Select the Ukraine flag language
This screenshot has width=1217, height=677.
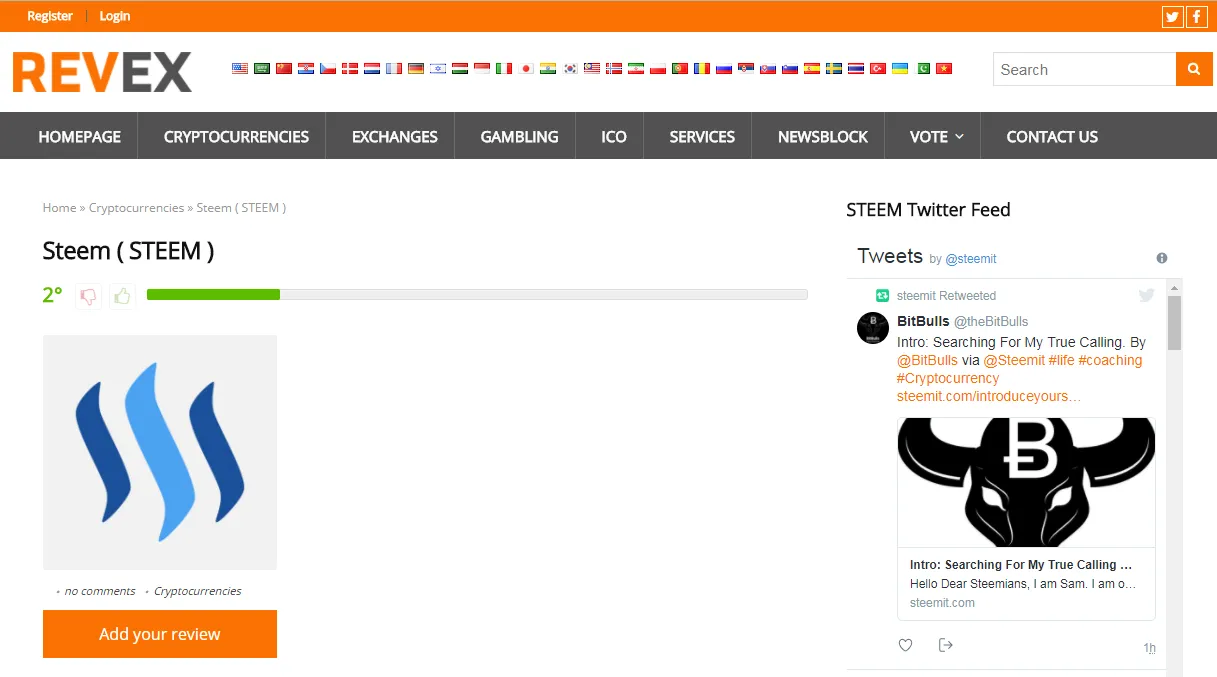pyautogui.click(x=900, y=69)
